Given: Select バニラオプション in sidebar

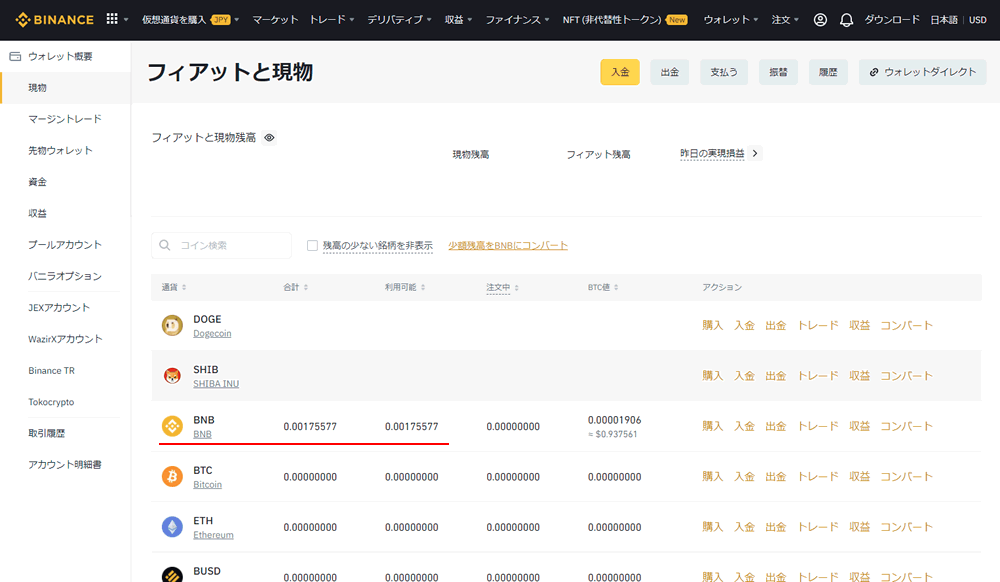Looking at the screenshot, I should click(x=65, y=276).
